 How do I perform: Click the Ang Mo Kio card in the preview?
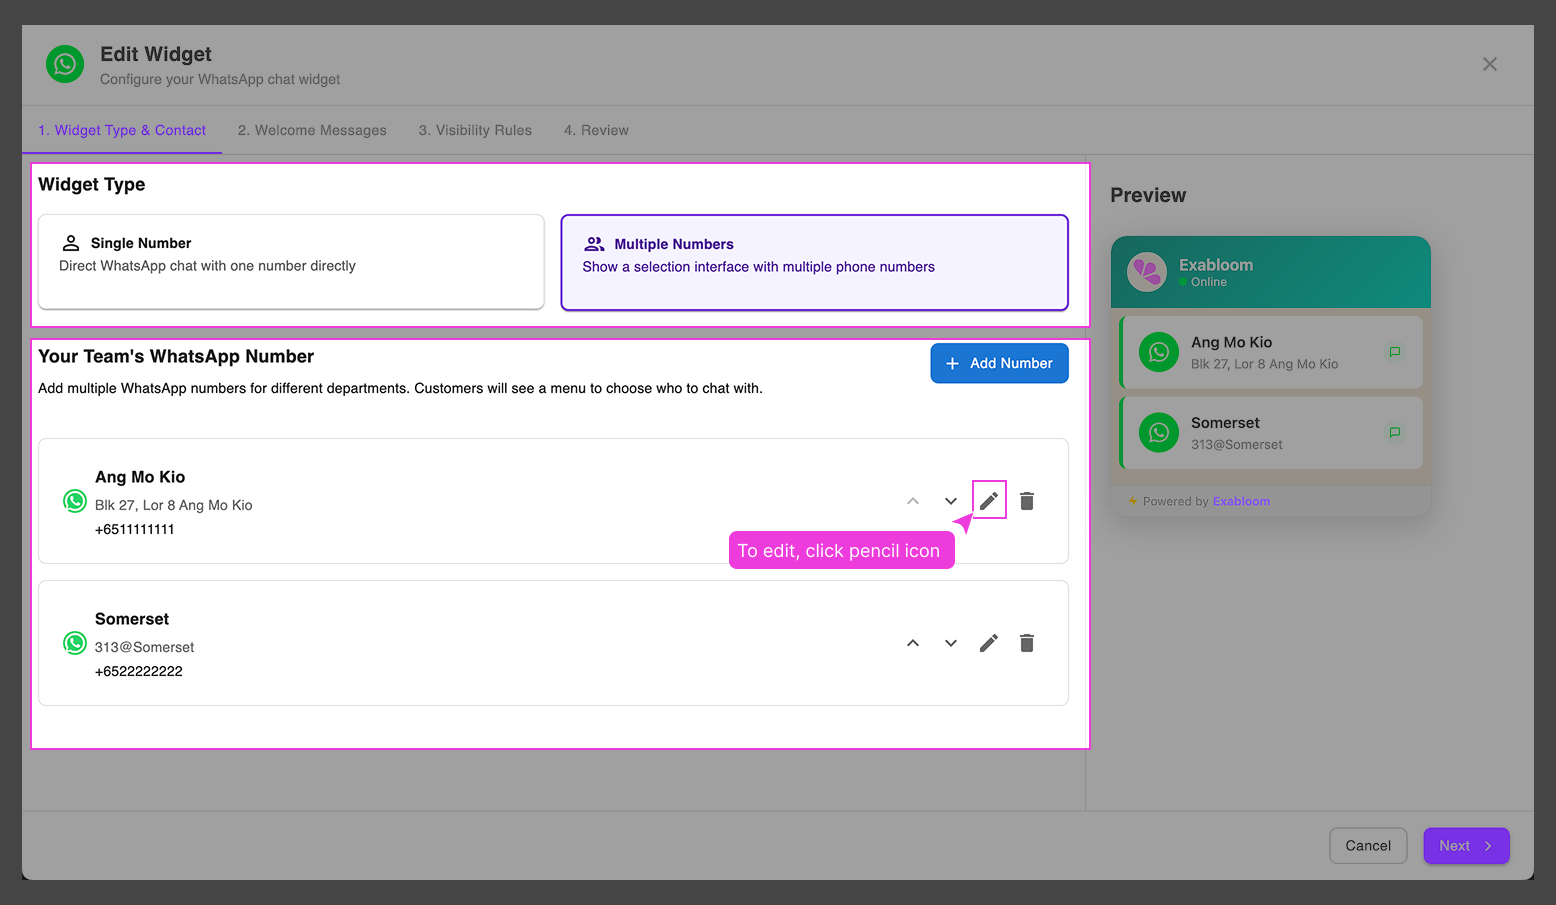coord(1270,352)
